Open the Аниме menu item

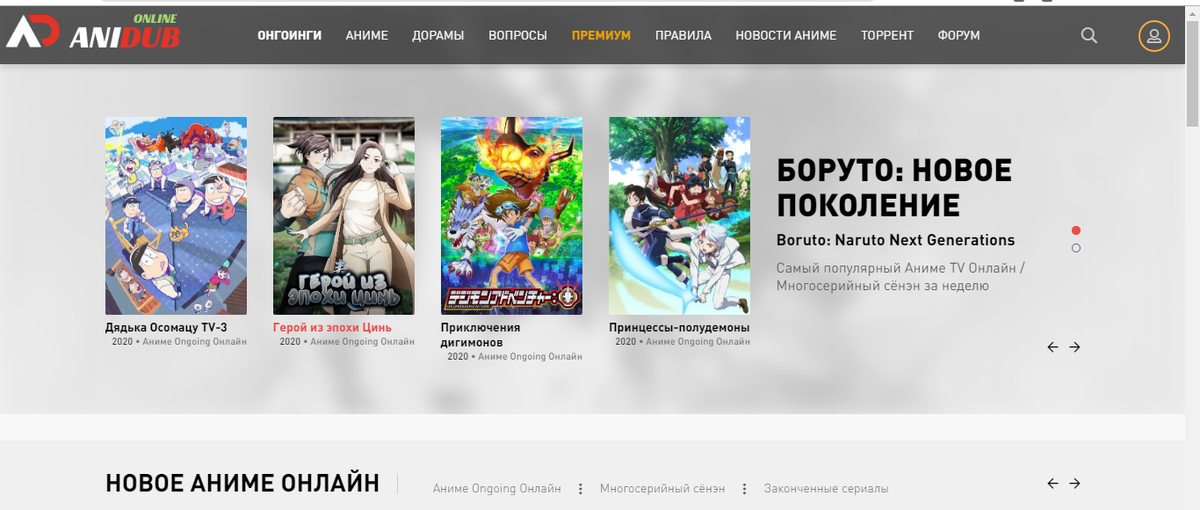(367, 35)
